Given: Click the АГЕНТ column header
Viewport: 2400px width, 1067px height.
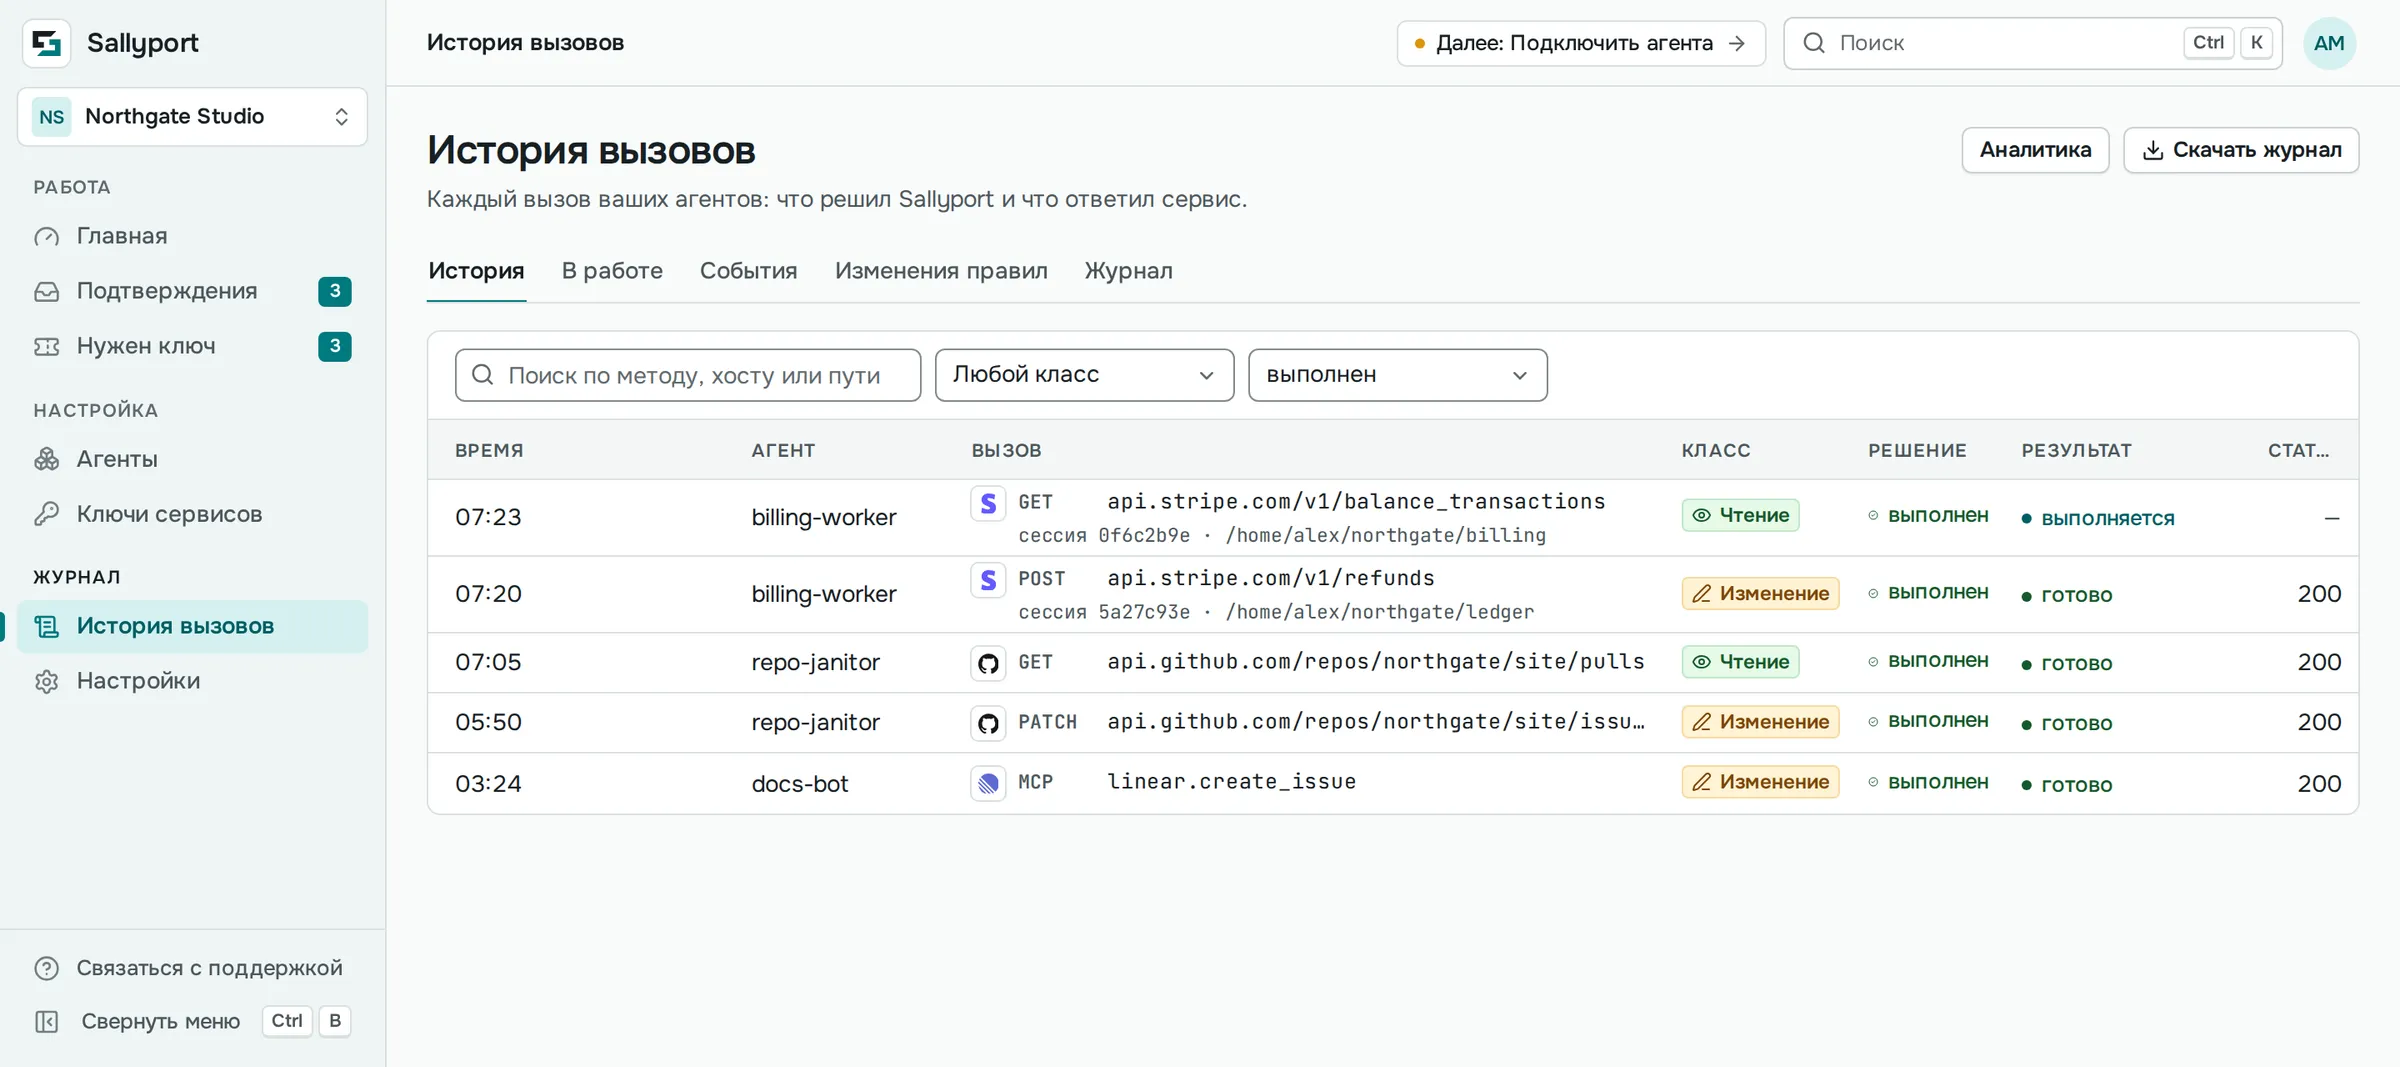Looking at the screenshot, I should click(x=783, y=451).
